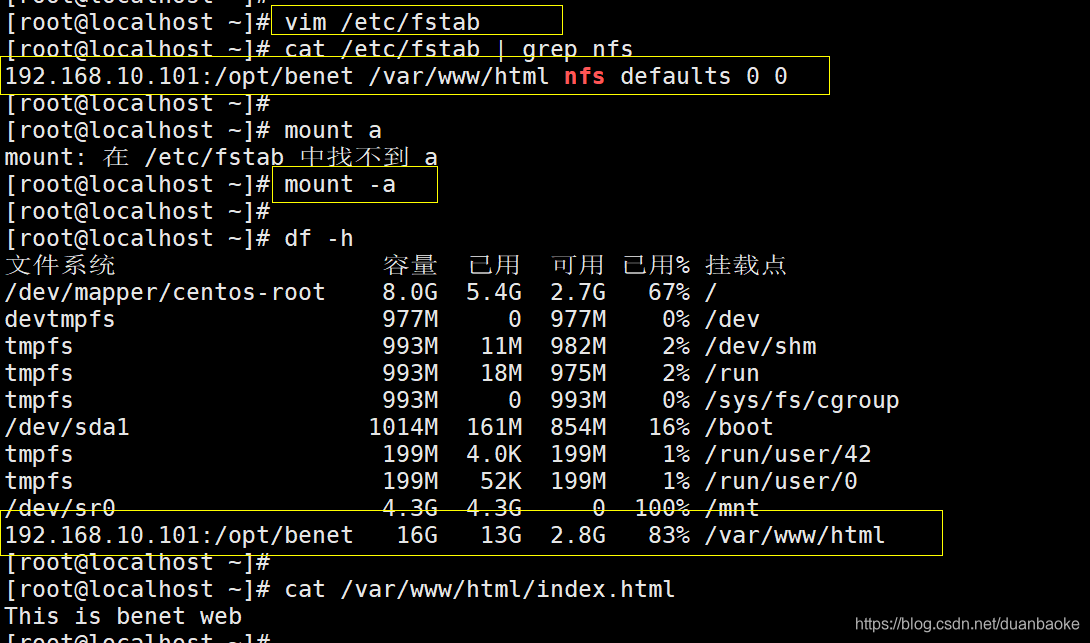
Task: Click the '/run' mount point
Action: (x=732, y=373)
